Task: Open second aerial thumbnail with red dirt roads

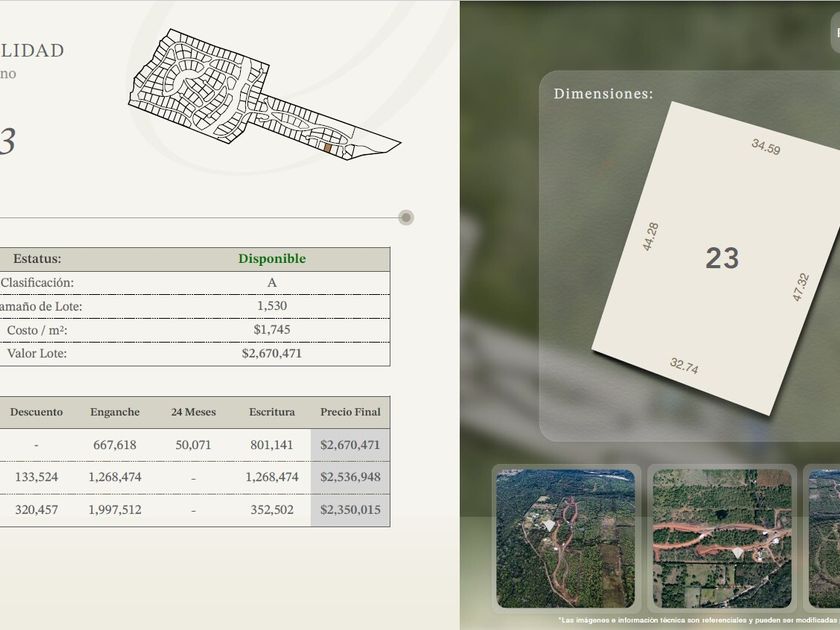Action: [x=722, y=538]
